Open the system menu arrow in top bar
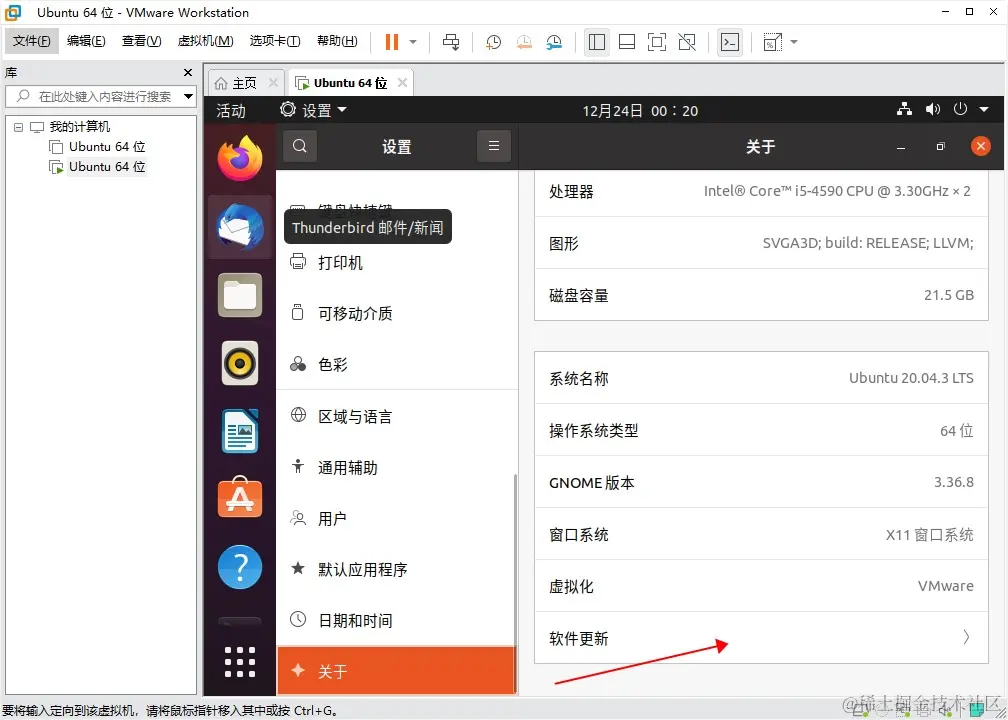Image resolution: width=1008 pixels, height=720 pixels. click(984, 110)
